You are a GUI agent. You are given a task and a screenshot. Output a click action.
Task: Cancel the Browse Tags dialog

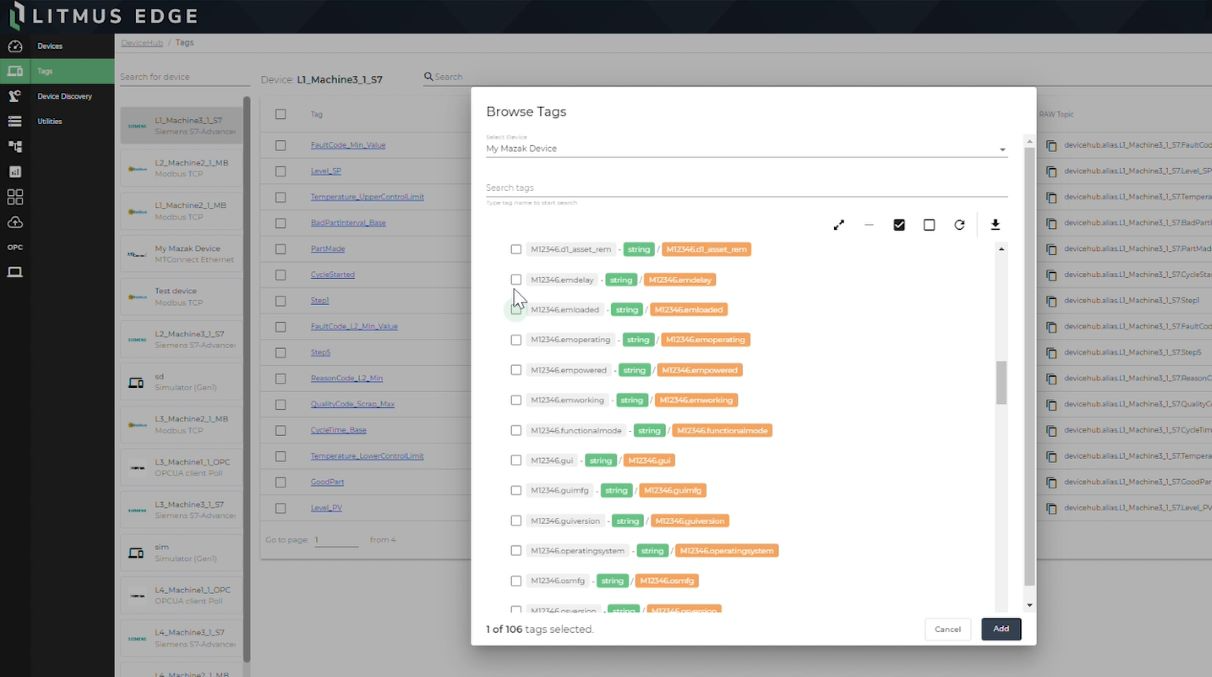(x=947, y=629)
